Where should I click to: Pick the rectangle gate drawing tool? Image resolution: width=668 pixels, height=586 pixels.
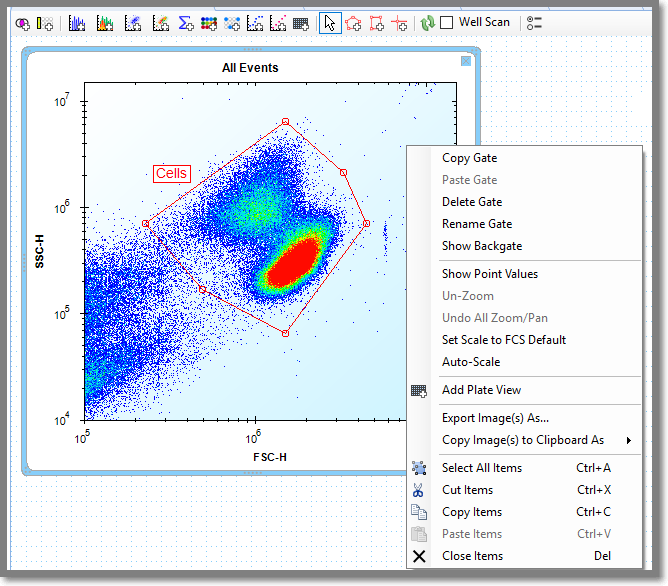(377, 23)
